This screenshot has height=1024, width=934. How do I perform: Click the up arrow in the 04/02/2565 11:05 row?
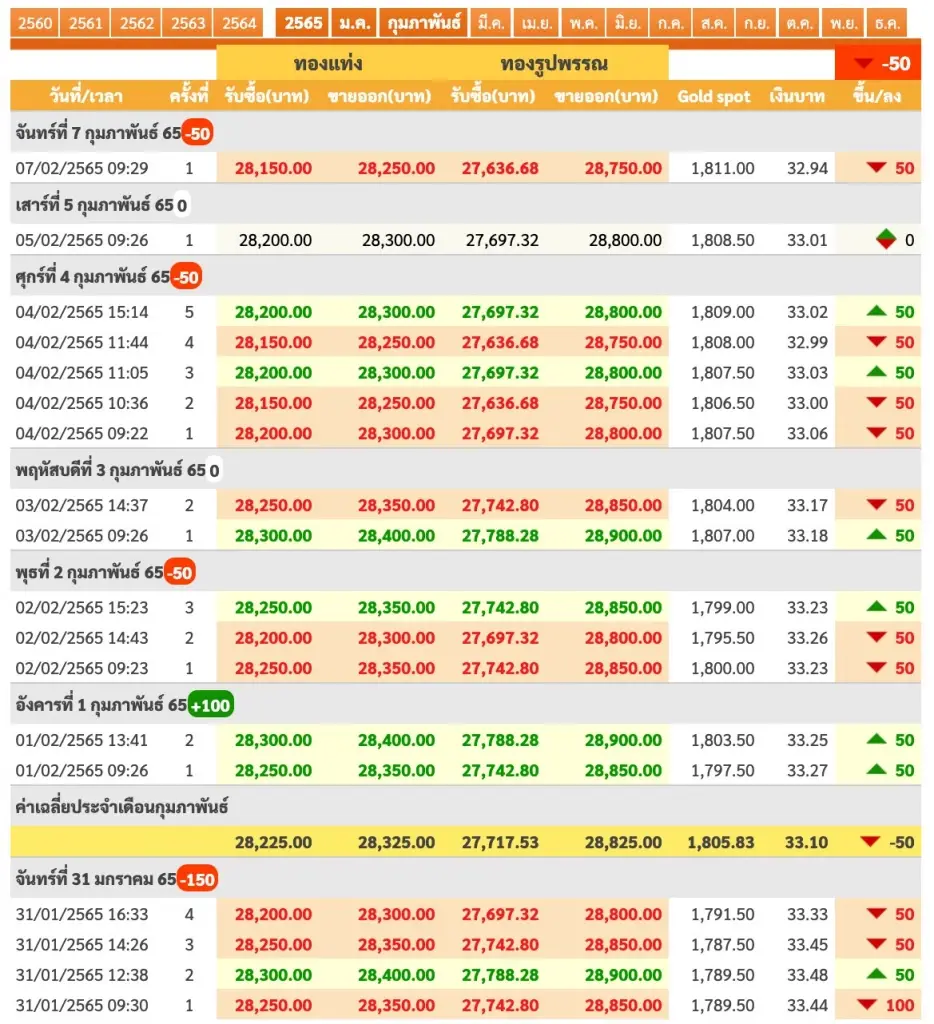click(876, 372)
